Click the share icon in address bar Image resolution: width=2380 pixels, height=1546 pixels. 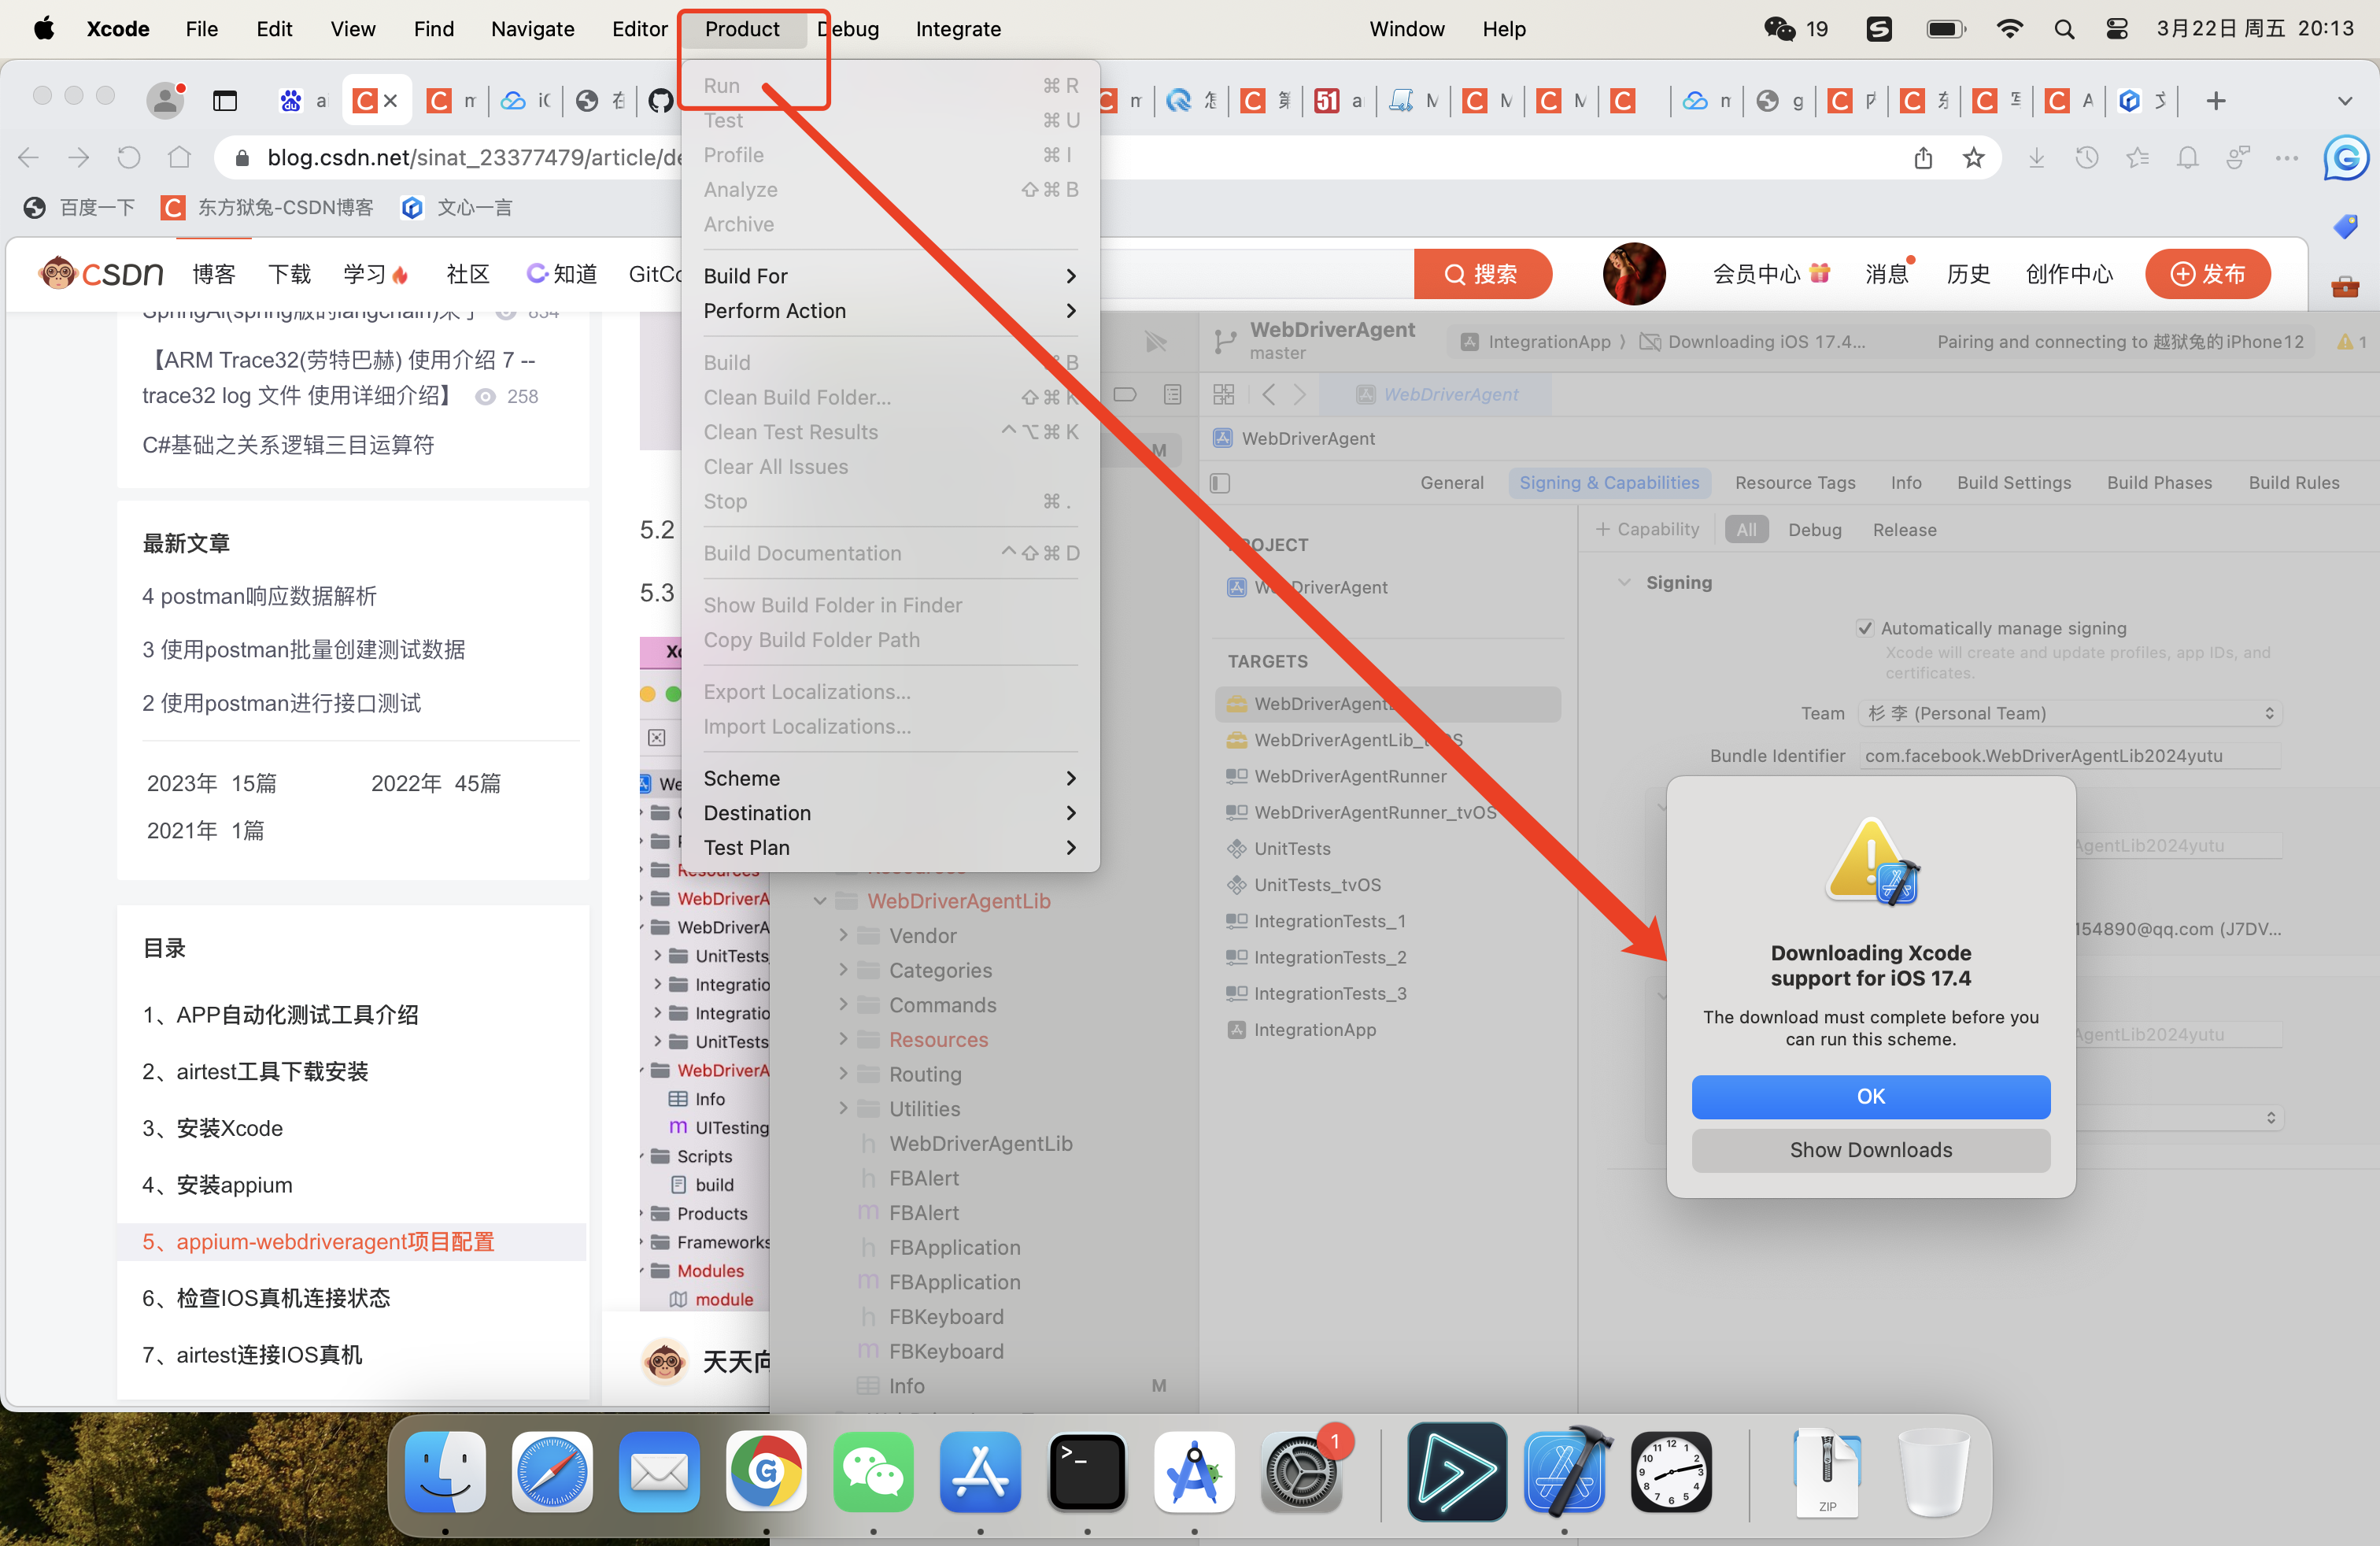[x=1922, y=158]
